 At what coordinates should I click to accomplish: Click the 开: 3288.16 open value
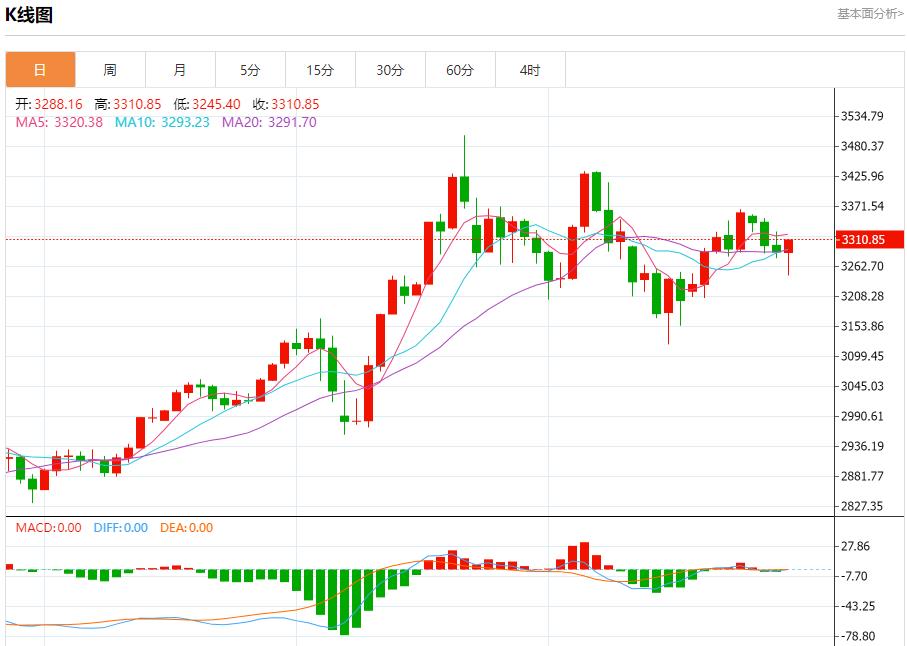[x=49, y=104]
